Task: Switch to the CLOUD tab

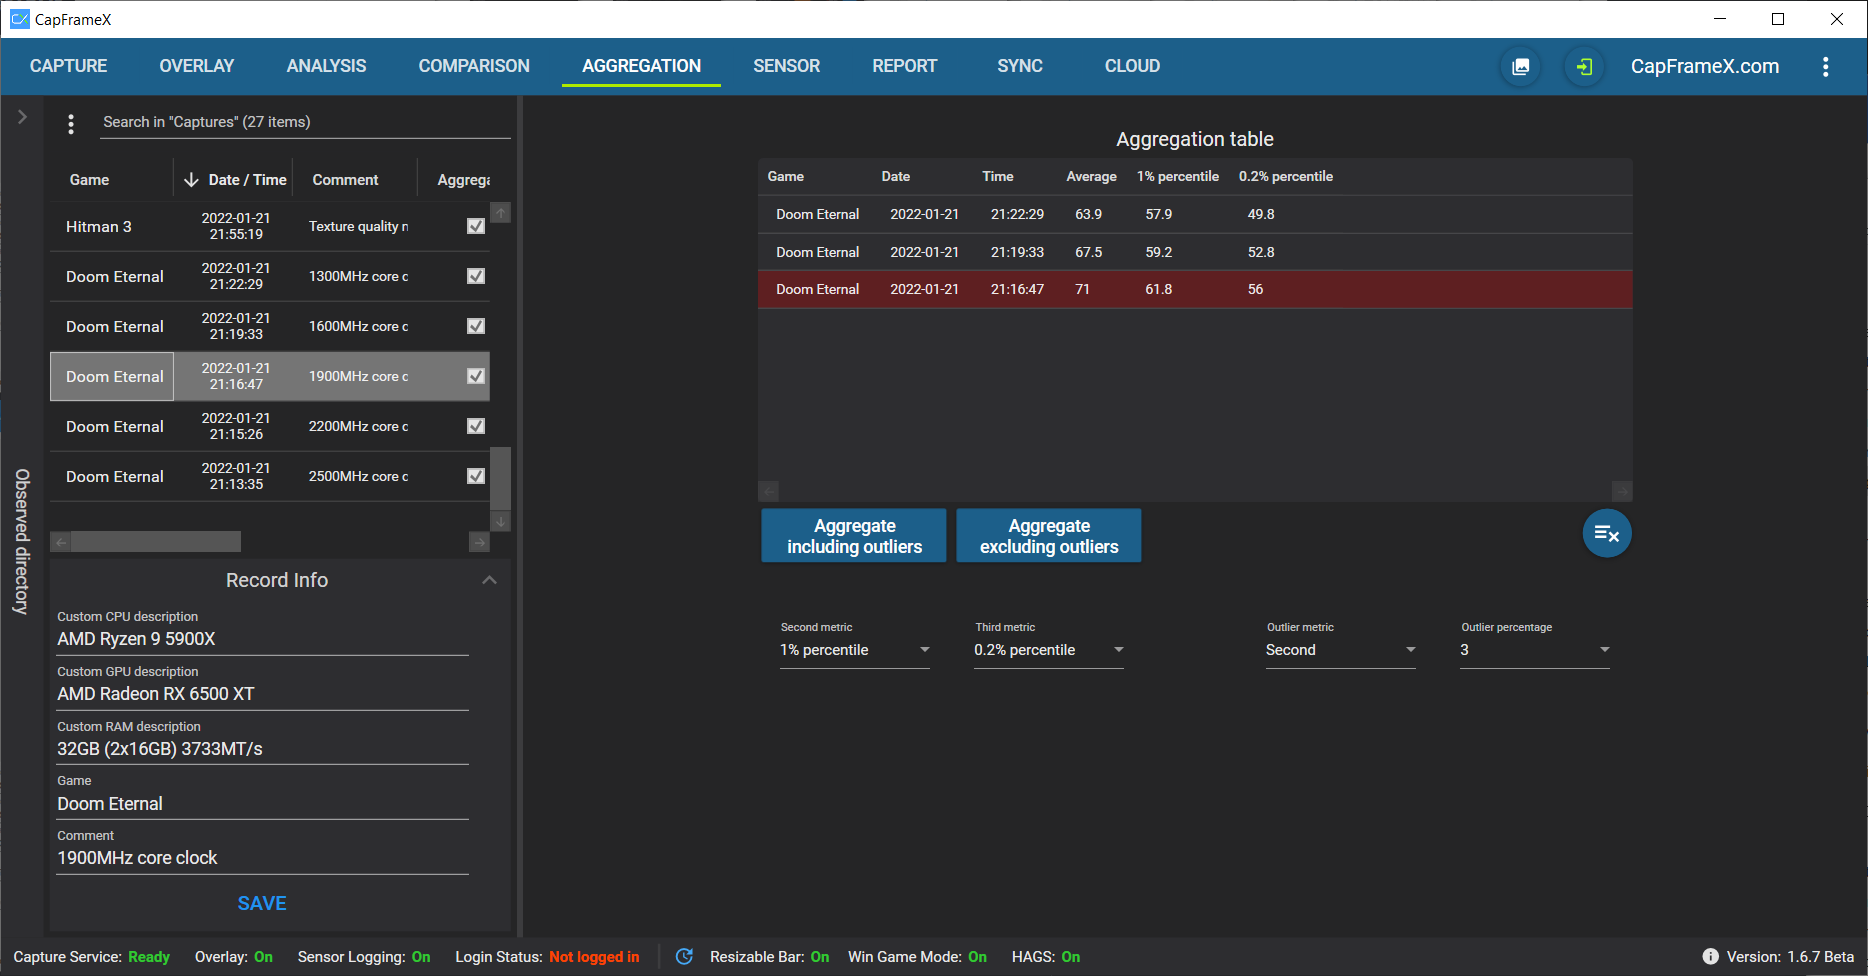Action: 1132,66
